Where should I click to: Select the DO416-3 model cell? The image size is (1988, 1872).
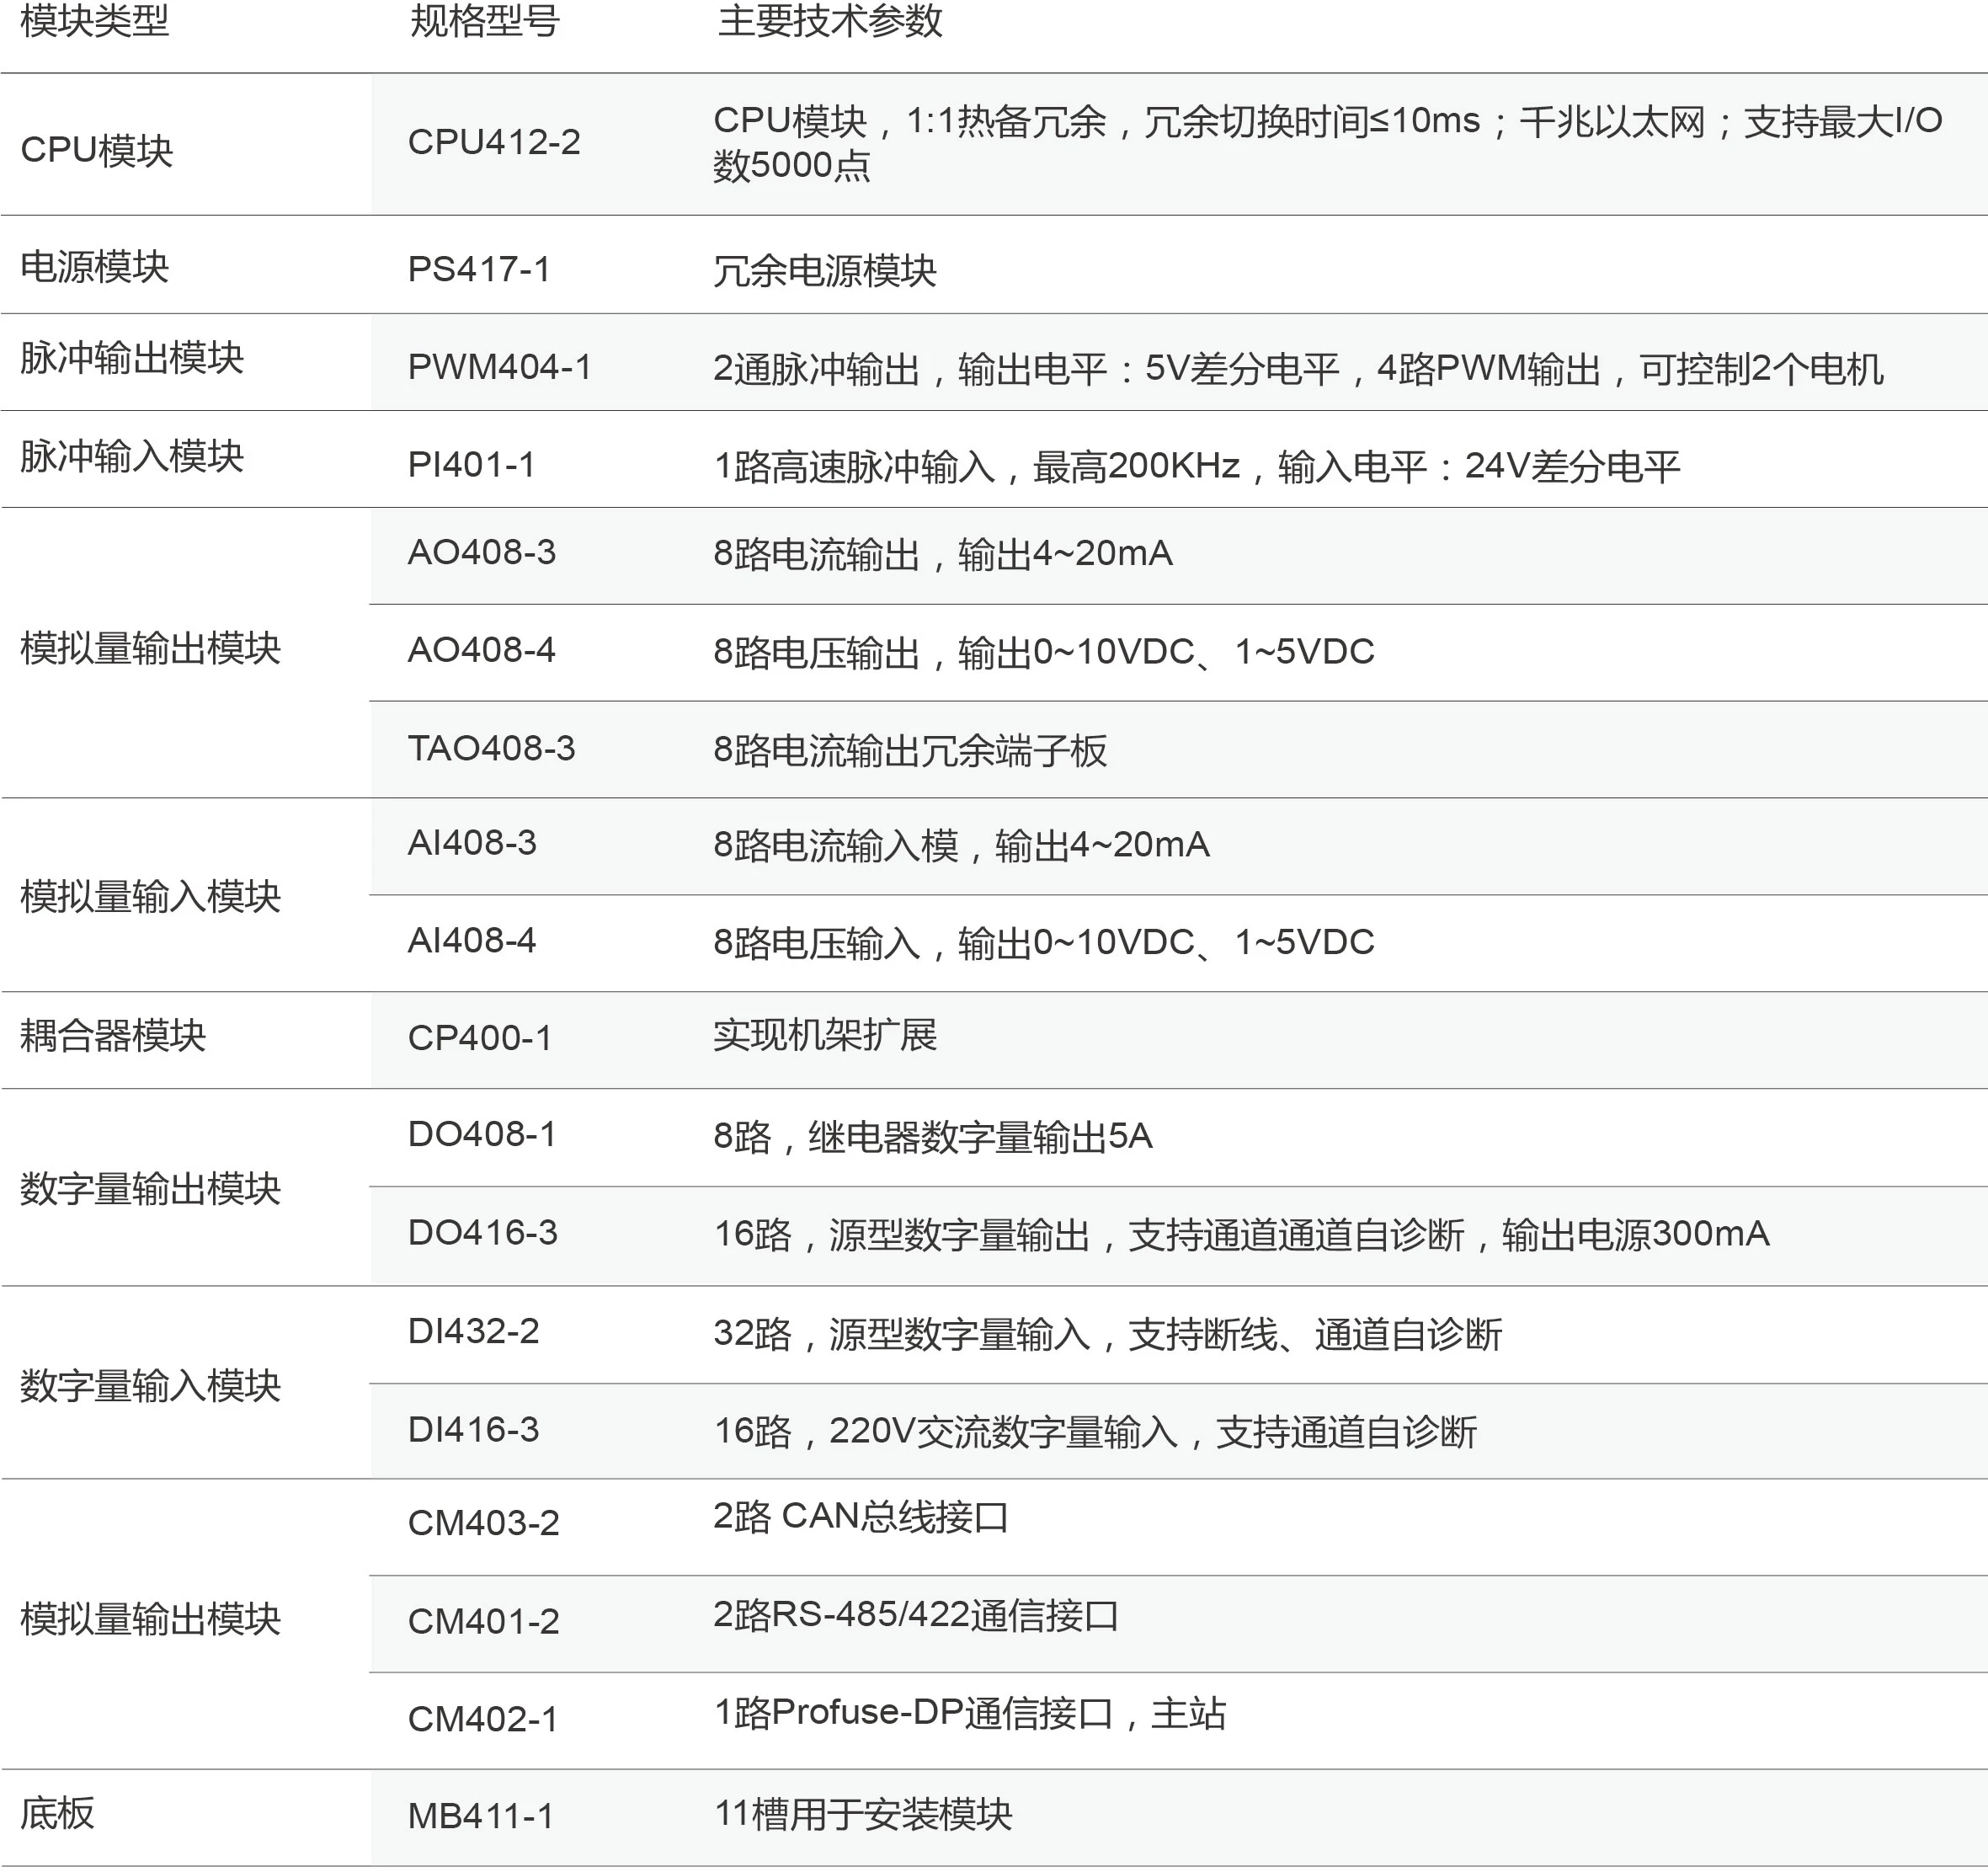click(483, 1233)
